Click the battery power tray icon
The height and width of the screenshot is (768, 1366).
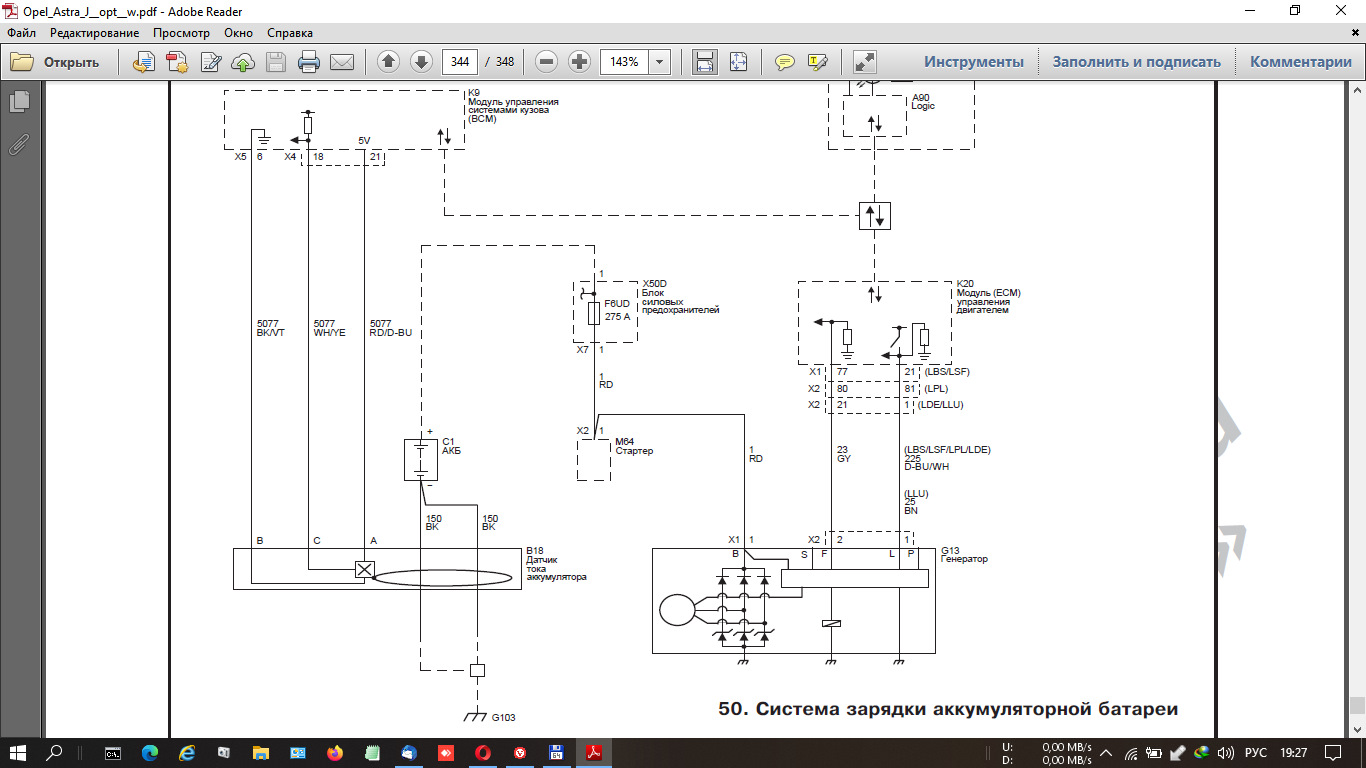point(1154,753)
